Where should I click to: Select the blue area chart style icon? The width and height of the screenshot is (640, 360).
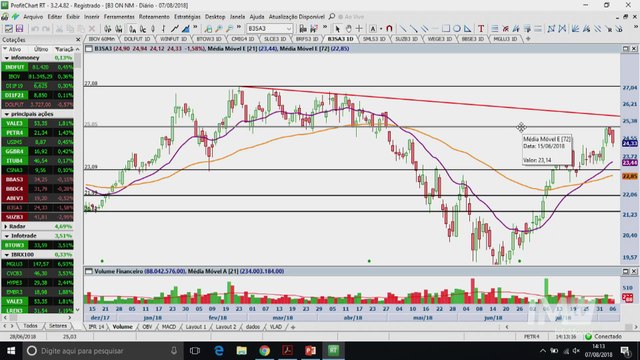pyautogui.click(x=186, y=29)
